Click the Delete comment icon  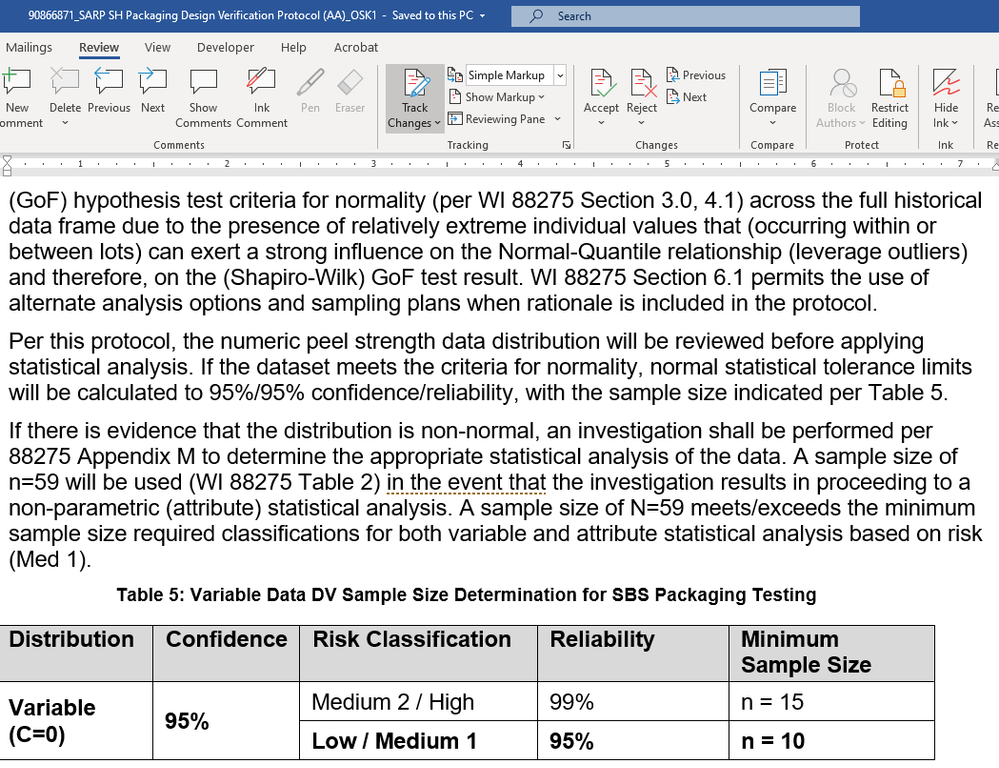(64, 82)
